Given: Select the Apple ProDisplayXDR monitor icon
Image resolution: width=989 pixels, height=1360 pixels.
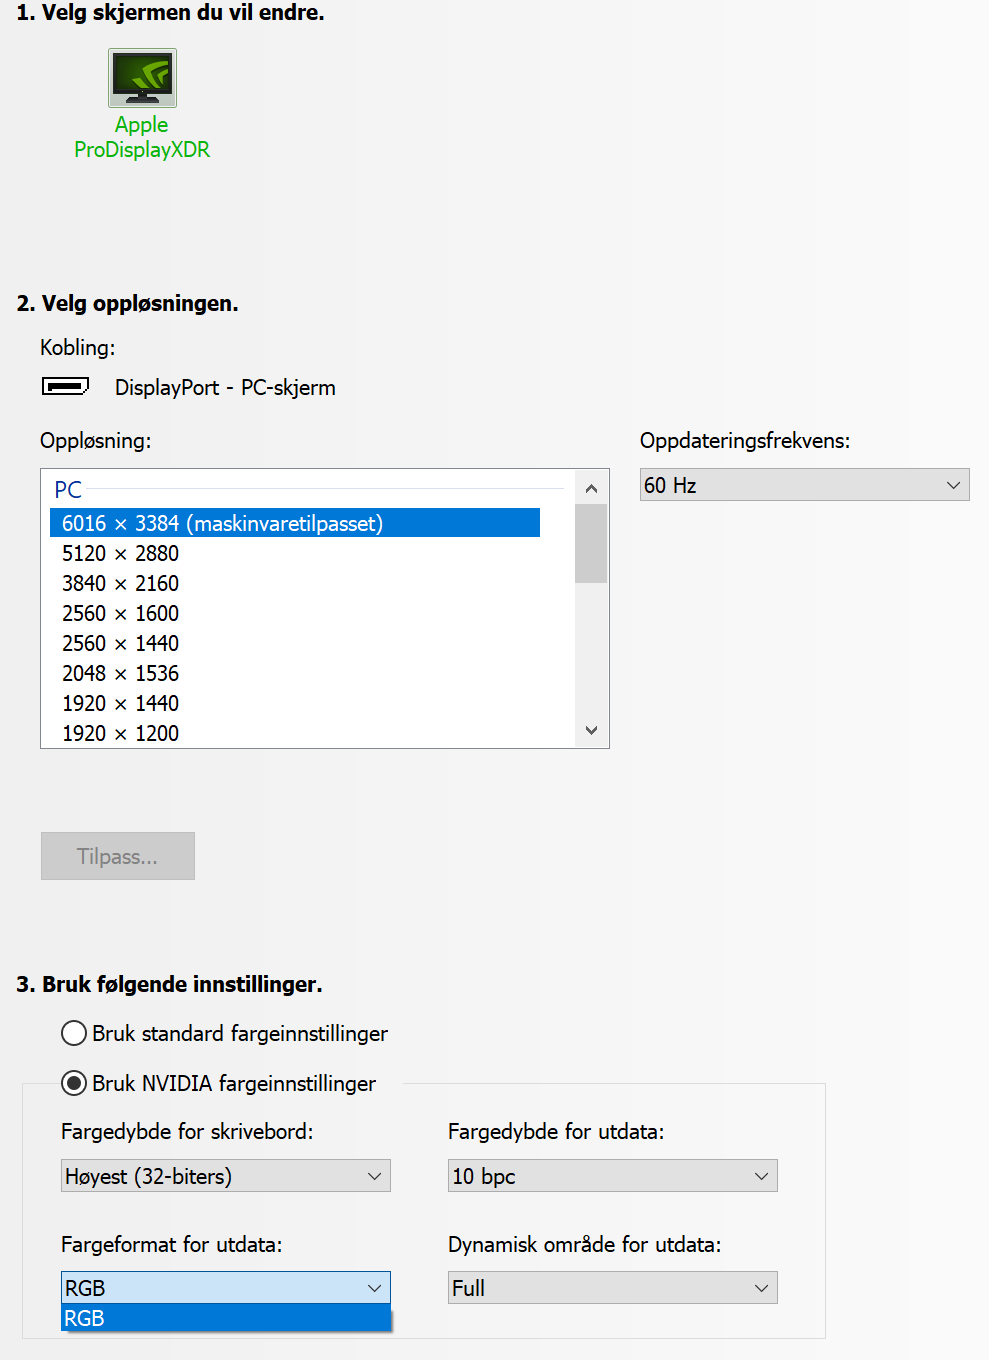Looking at the screenshot, I should tap(142, 78).
